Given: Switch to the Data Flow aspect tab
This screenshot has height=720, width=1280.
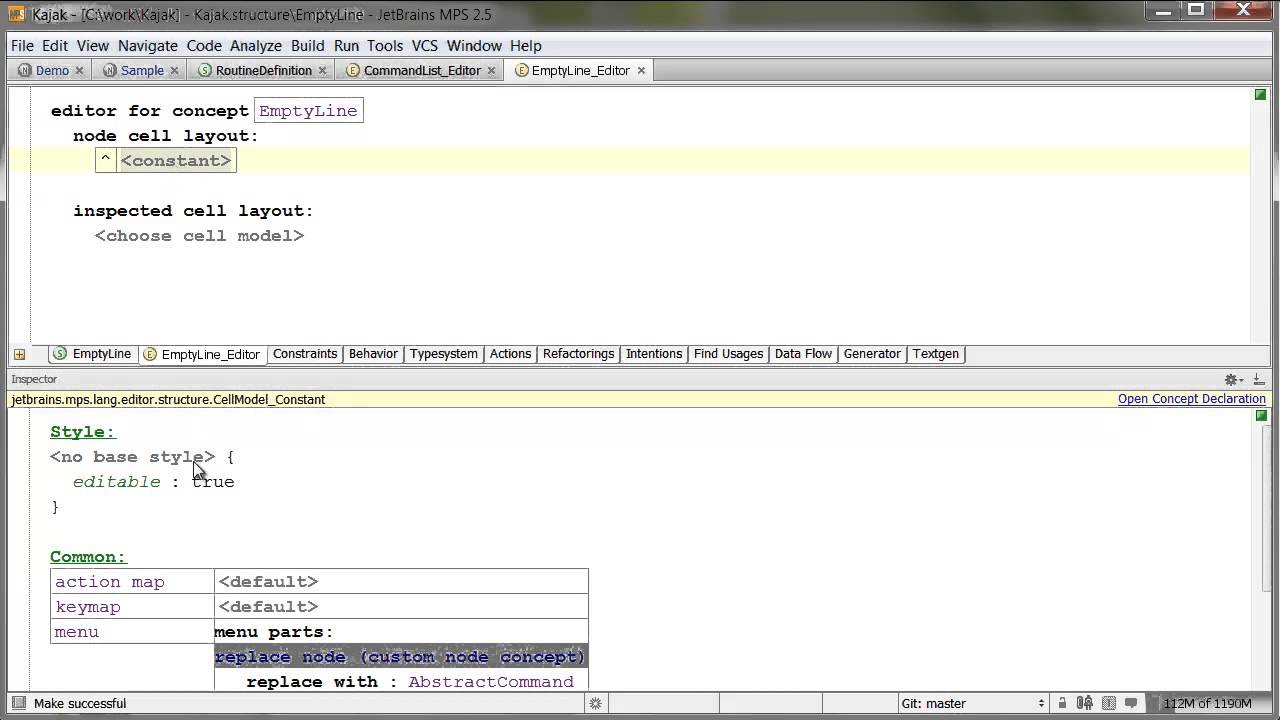Looking at the screenshot, I should [803, 354].
